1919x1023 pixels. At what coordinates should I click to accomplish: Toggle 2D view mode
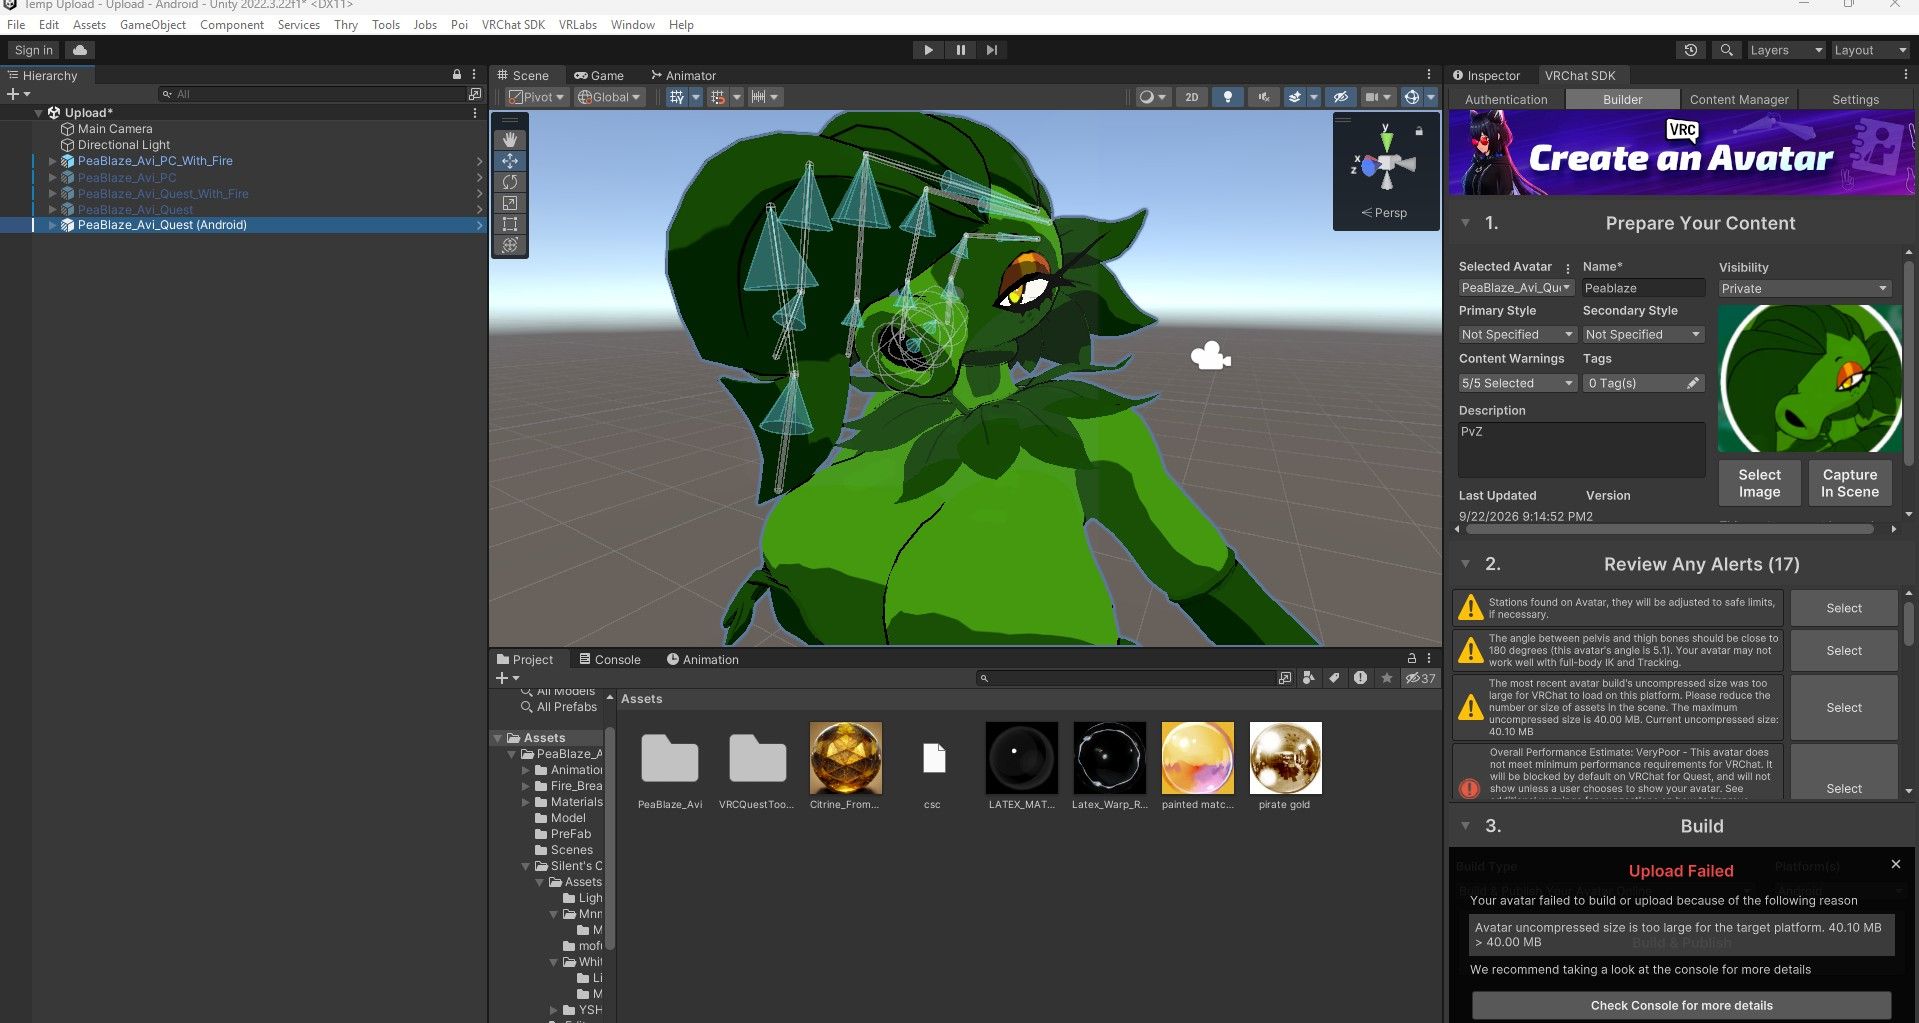pos(1191,97)
